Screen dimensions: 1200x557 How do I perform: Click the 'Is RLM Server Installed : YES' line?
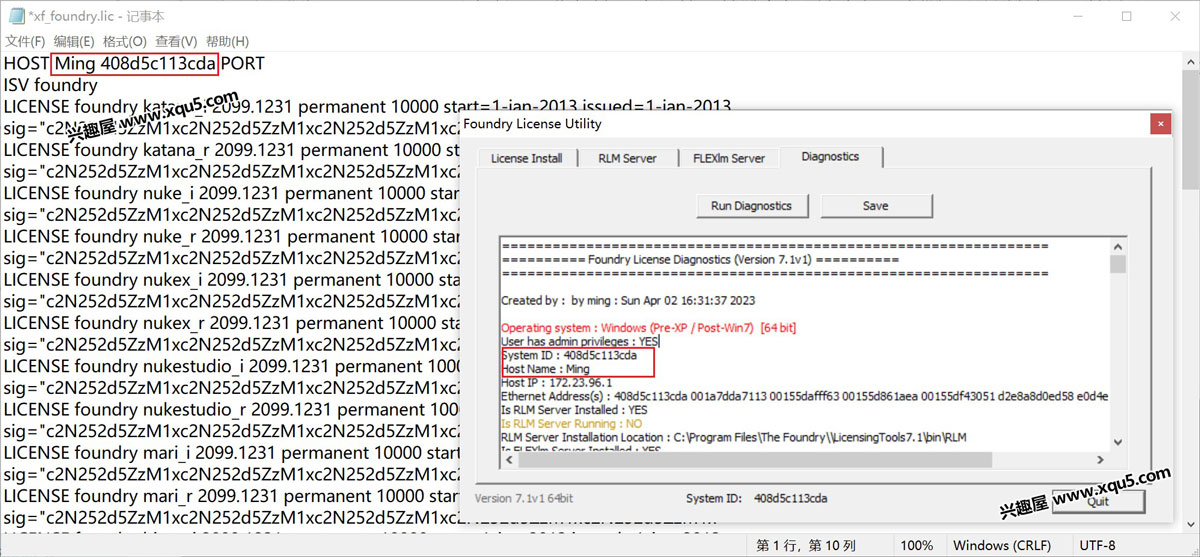[574, 410]
